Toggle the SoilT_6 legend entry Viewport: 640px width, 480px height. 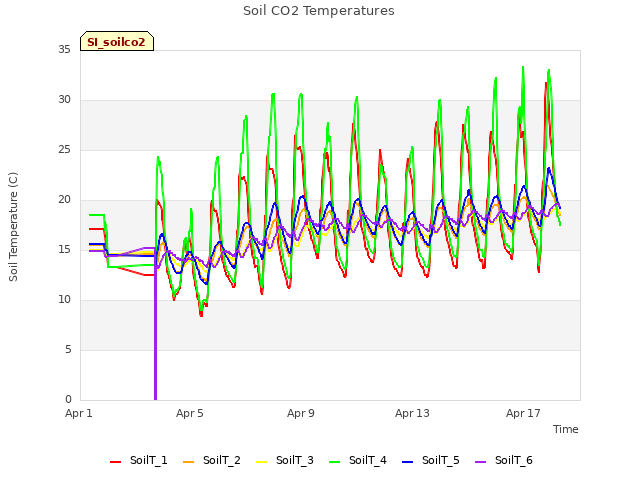[x=504, y=460]
